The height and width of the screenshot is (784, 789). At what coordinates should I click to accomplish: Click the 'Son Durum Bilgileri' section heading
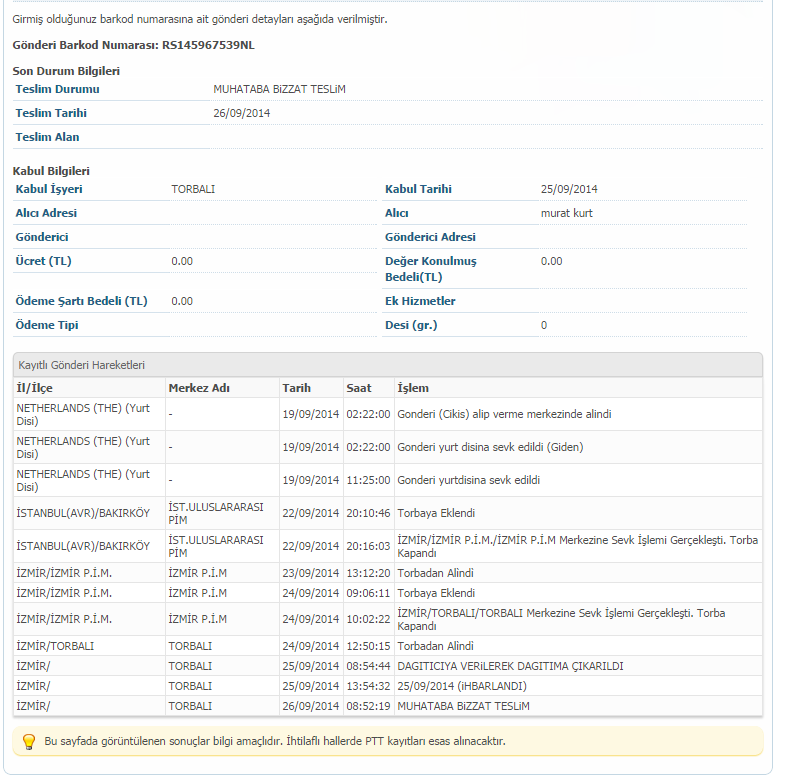66,71
